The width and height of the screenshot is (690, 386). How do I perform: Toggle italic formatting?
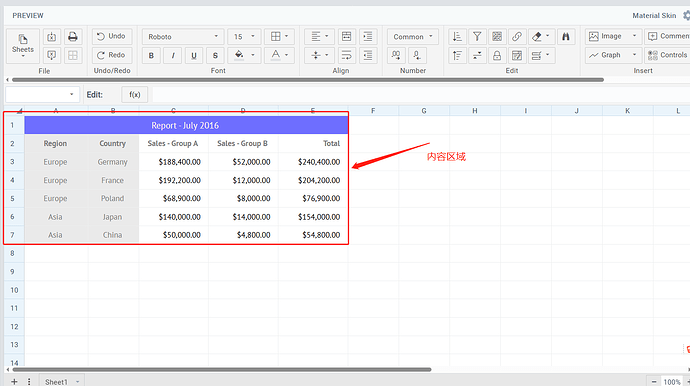tap(172, 55)
